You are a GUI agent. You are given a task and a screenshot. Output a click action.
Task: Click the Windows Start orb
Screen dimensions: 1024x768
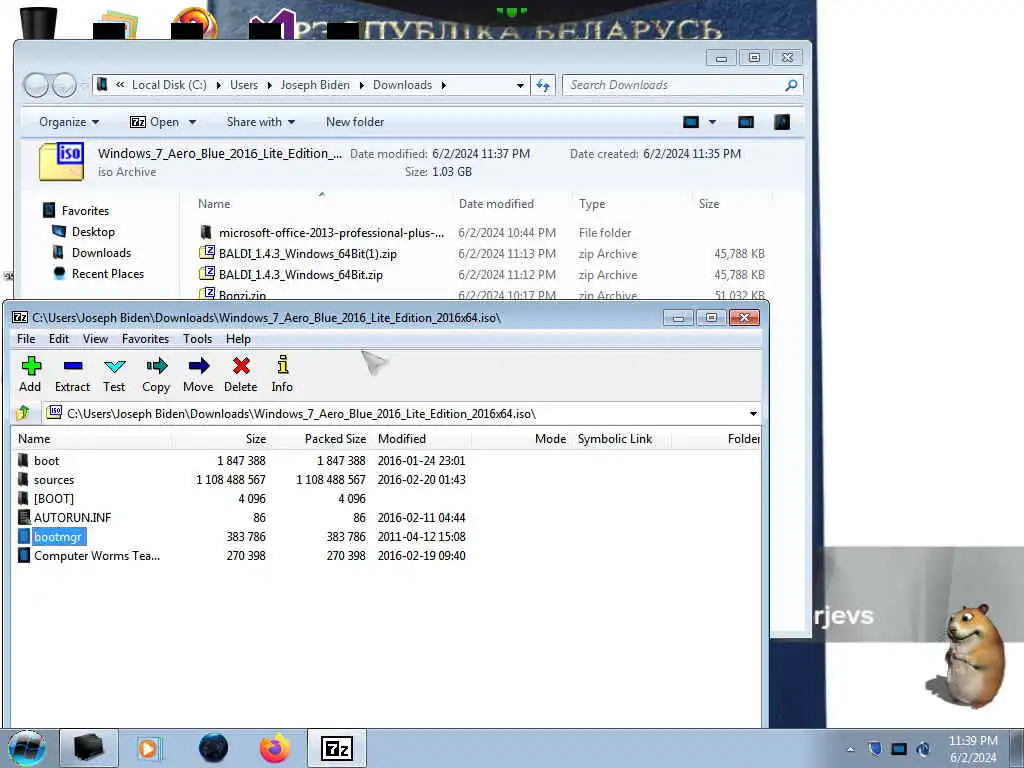[27, 748]
